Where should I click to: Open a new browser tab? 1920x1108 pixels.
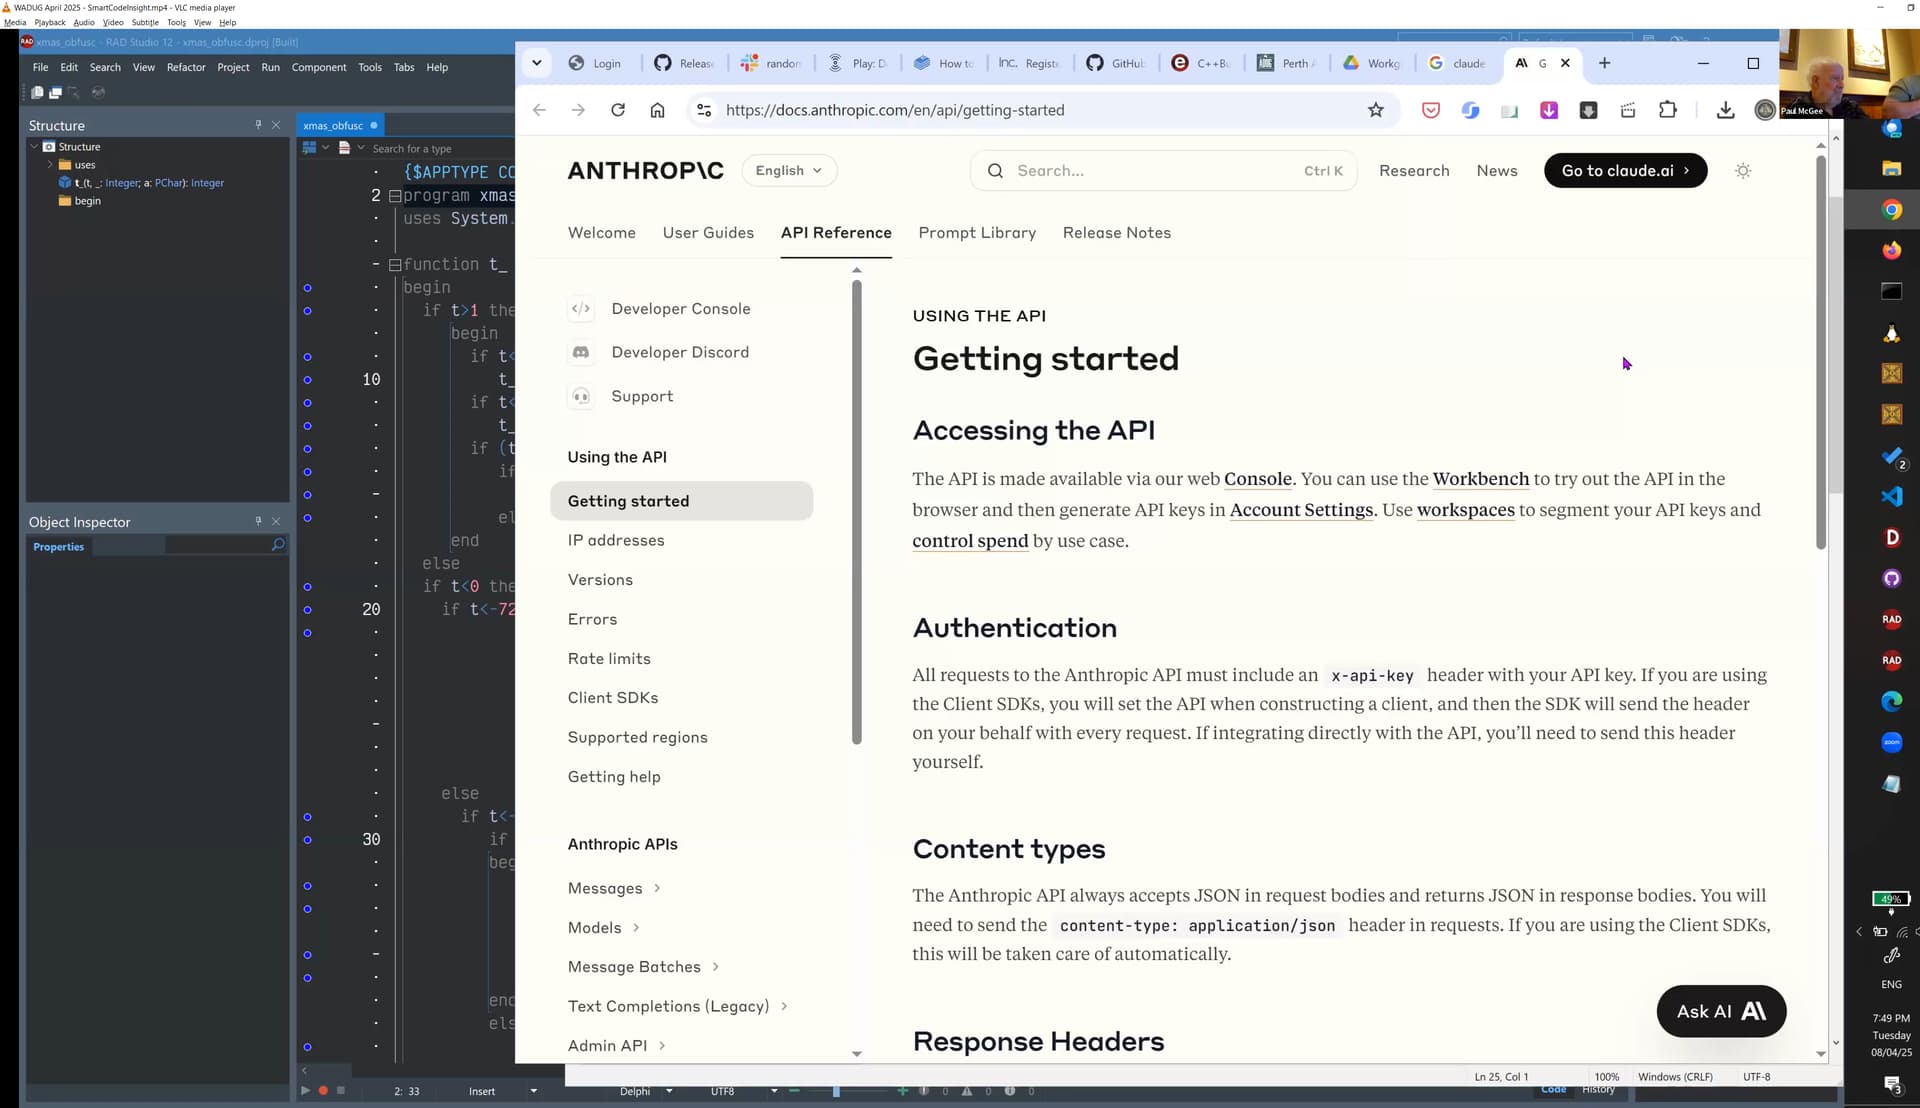1604,63
